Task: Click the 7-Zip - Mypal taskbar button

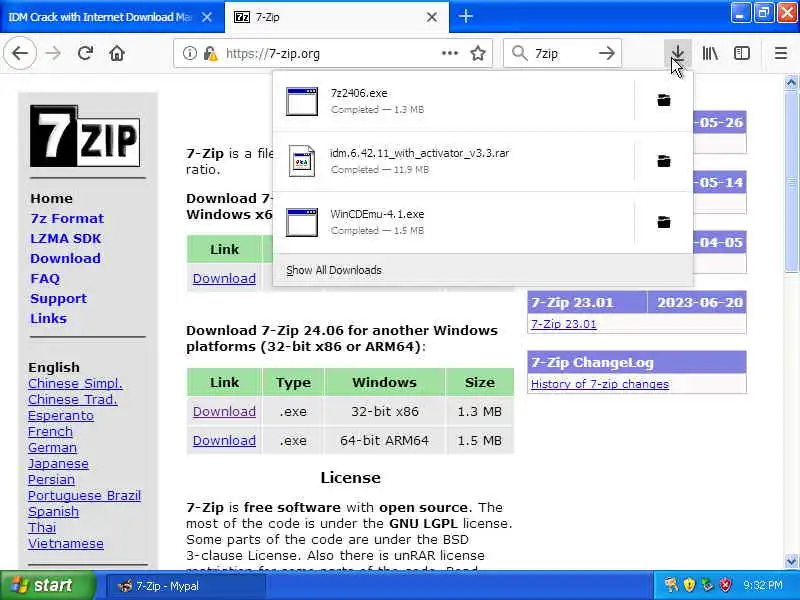Action: [186, 586]
